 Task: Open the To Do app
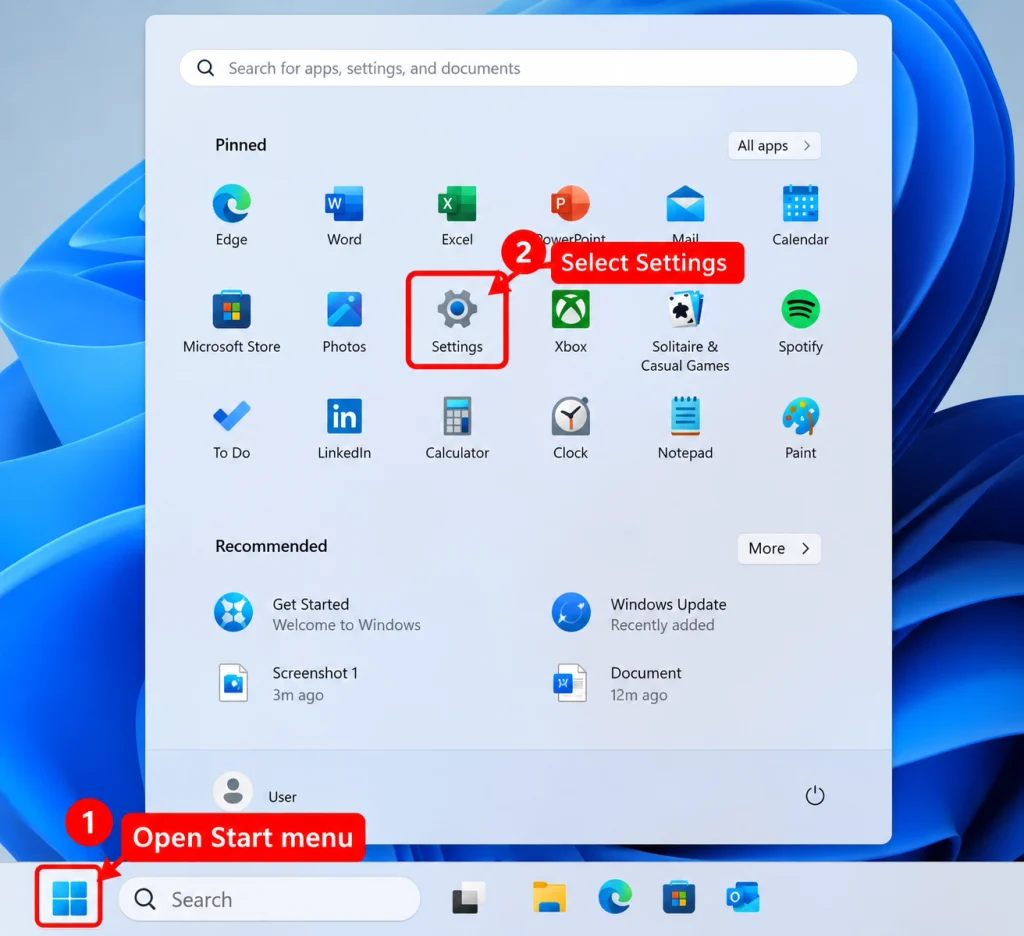231,417
